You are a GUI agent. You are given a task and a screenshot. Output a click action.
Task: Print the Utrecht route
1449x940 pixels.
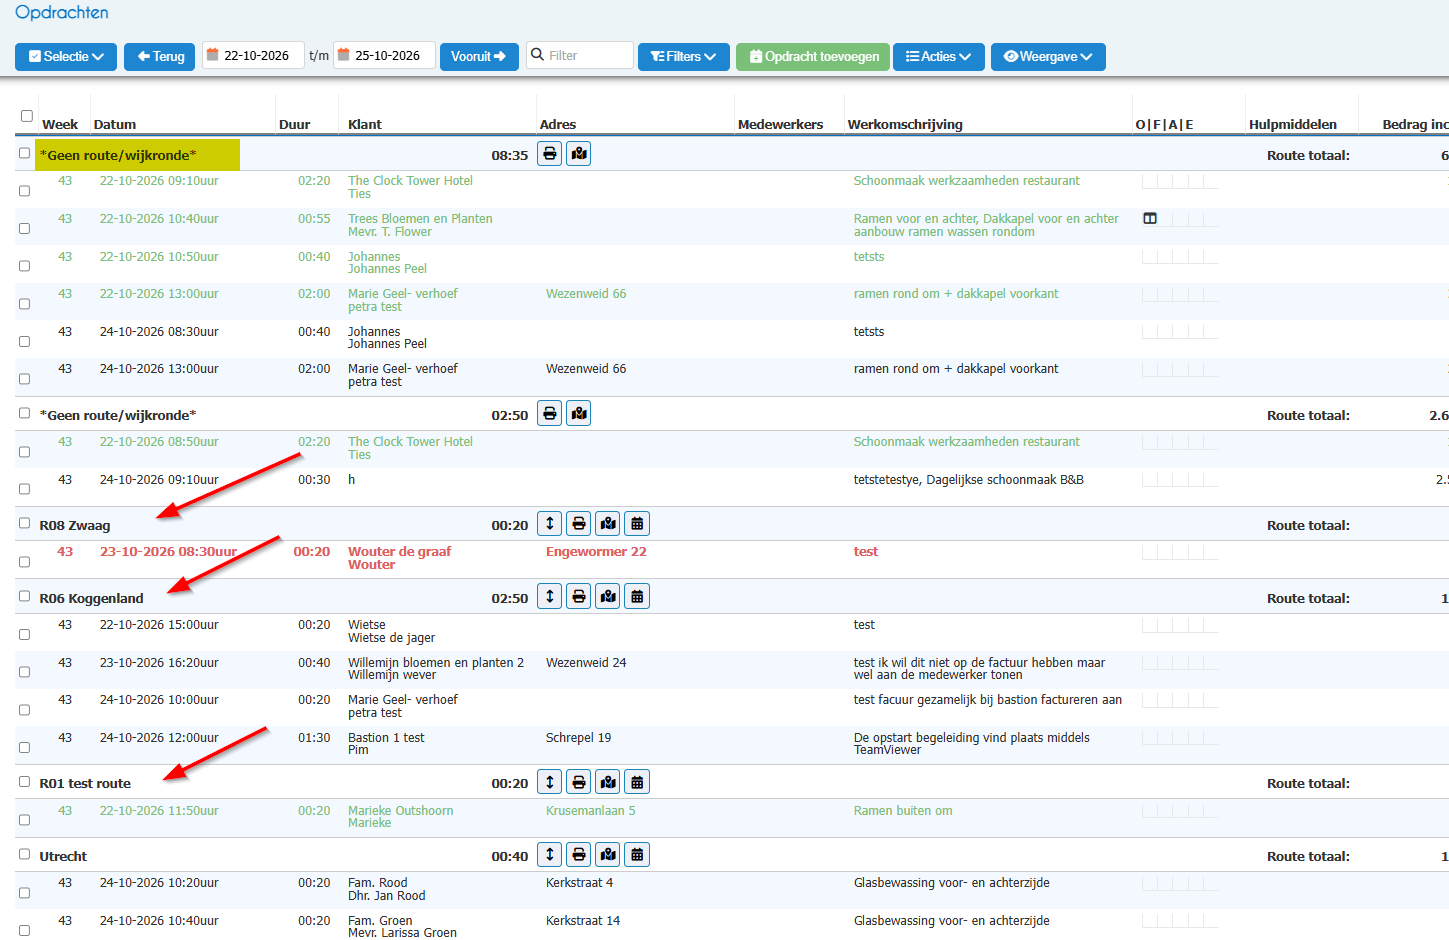click(x=579, y=855)
